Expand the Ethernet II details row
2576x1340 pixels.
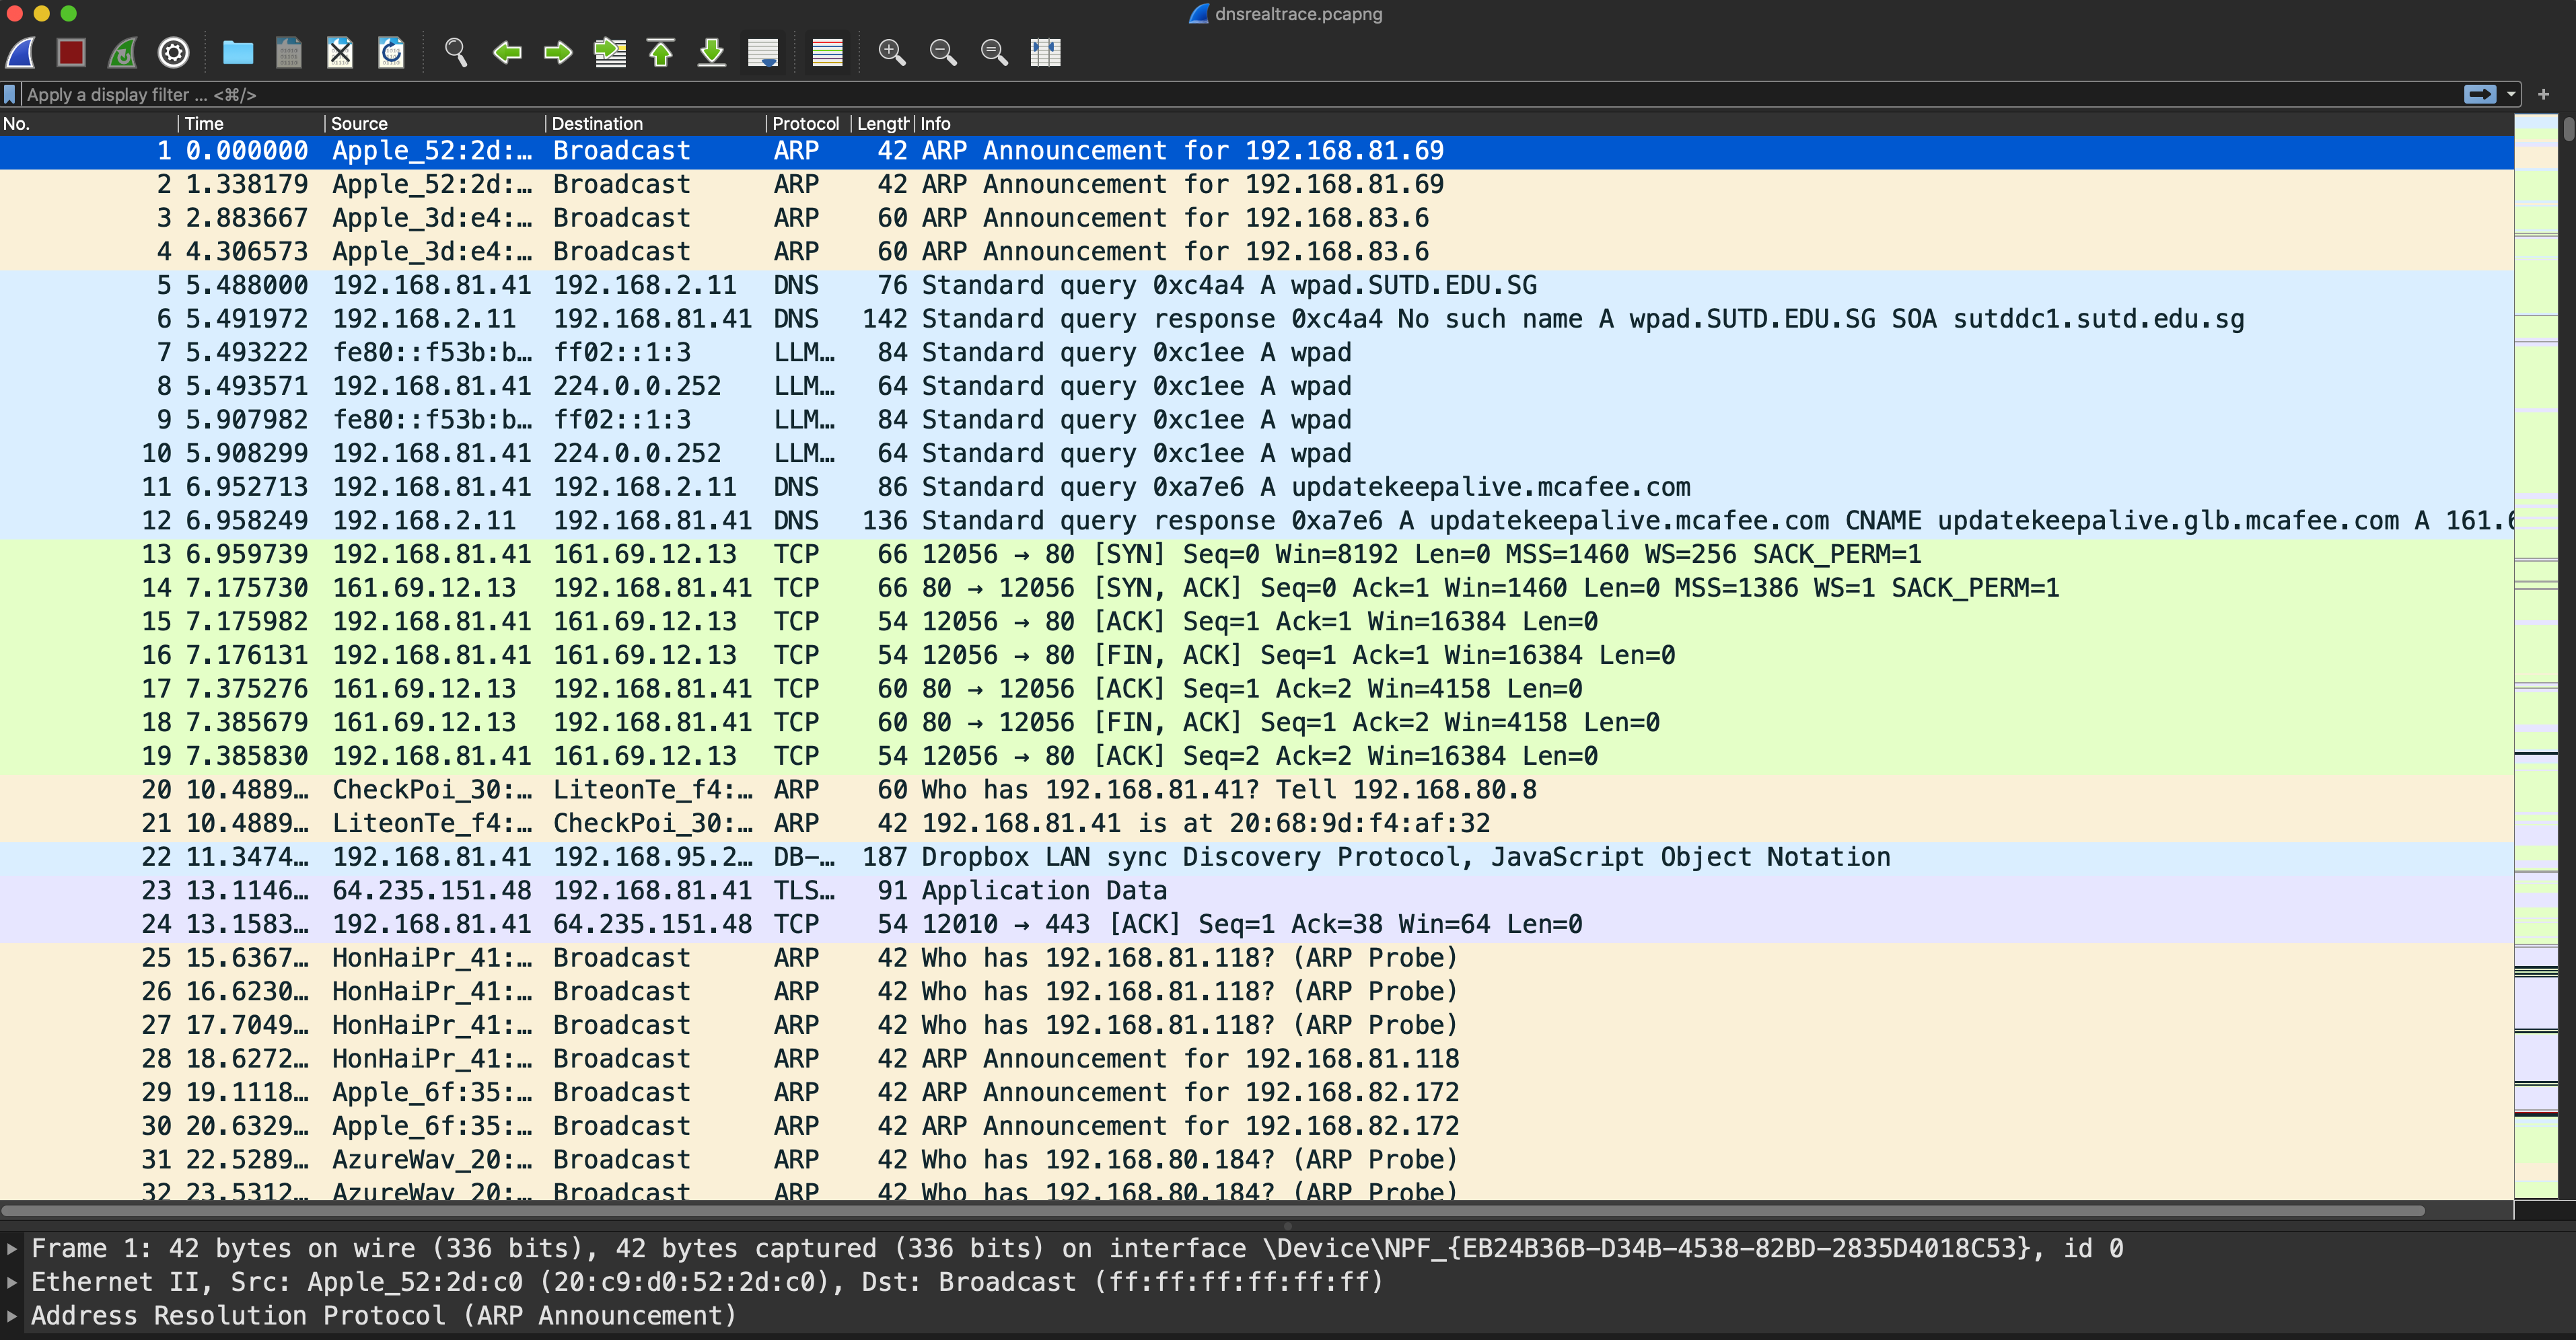12,1282
